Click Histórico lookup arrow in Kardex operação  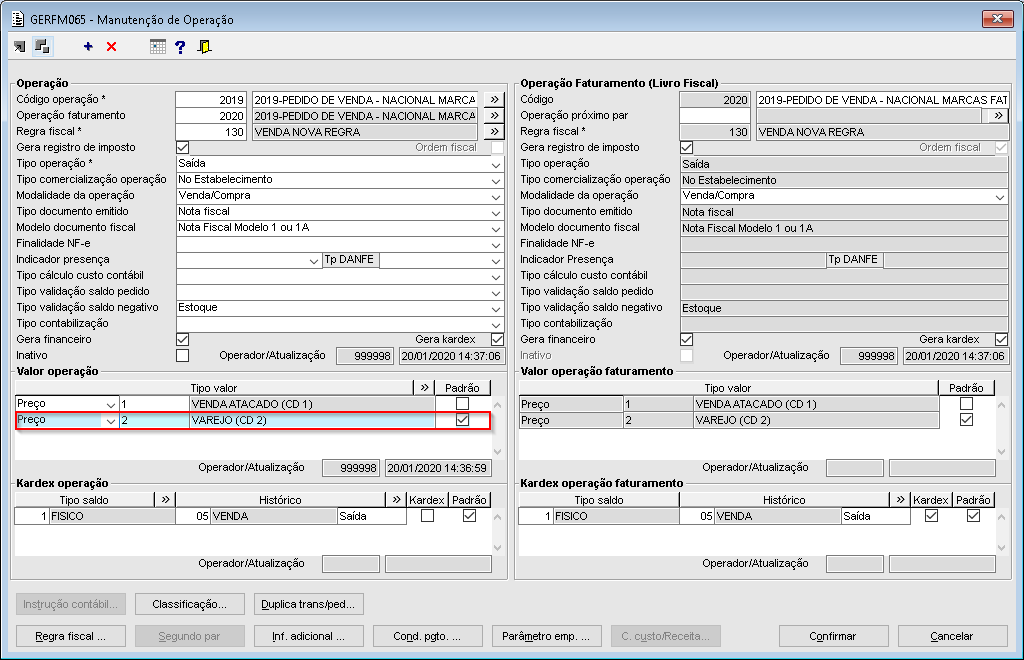396,499
